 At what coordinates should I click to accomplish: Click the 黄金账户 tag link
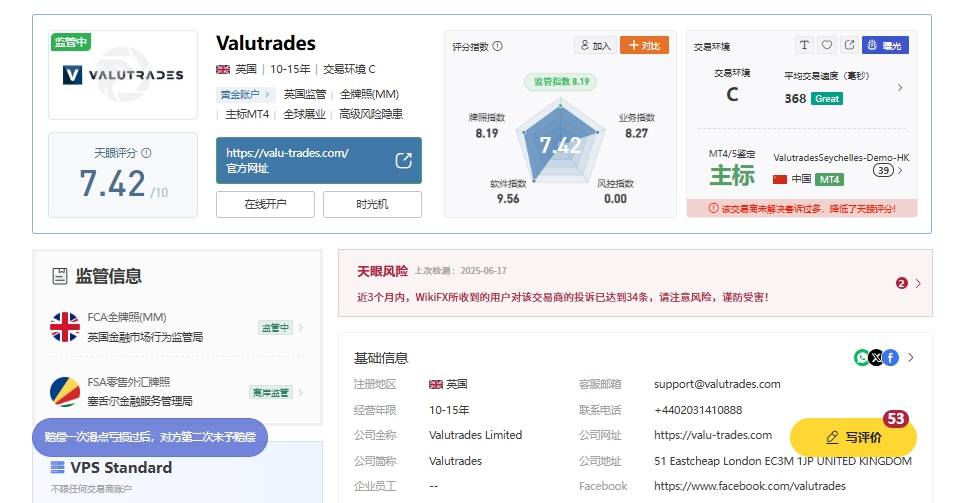[244, 95]
